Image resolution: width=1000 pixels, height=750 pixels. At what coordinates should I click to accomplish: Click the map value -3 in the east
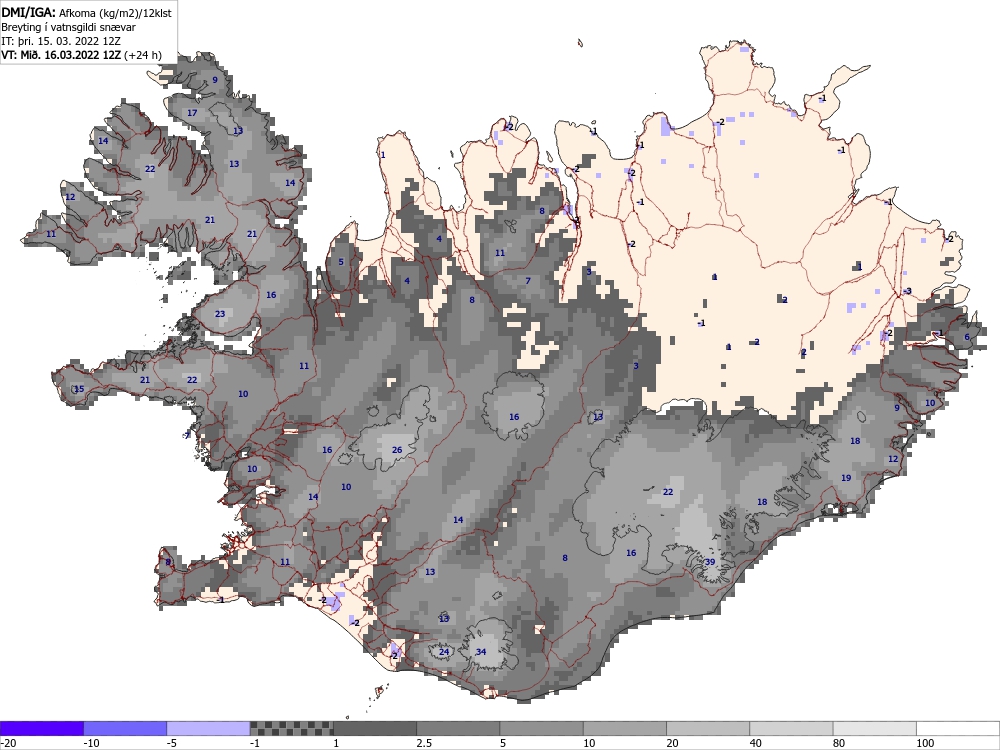coord(908,291)
